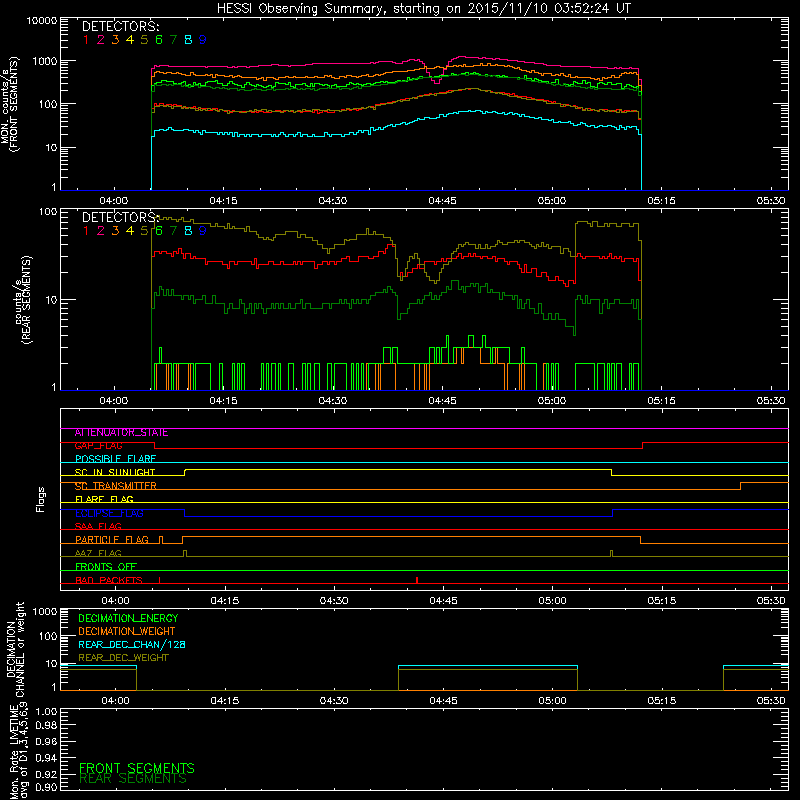Click the 0.92 tick on livetime y-axis

pos(46,774)
